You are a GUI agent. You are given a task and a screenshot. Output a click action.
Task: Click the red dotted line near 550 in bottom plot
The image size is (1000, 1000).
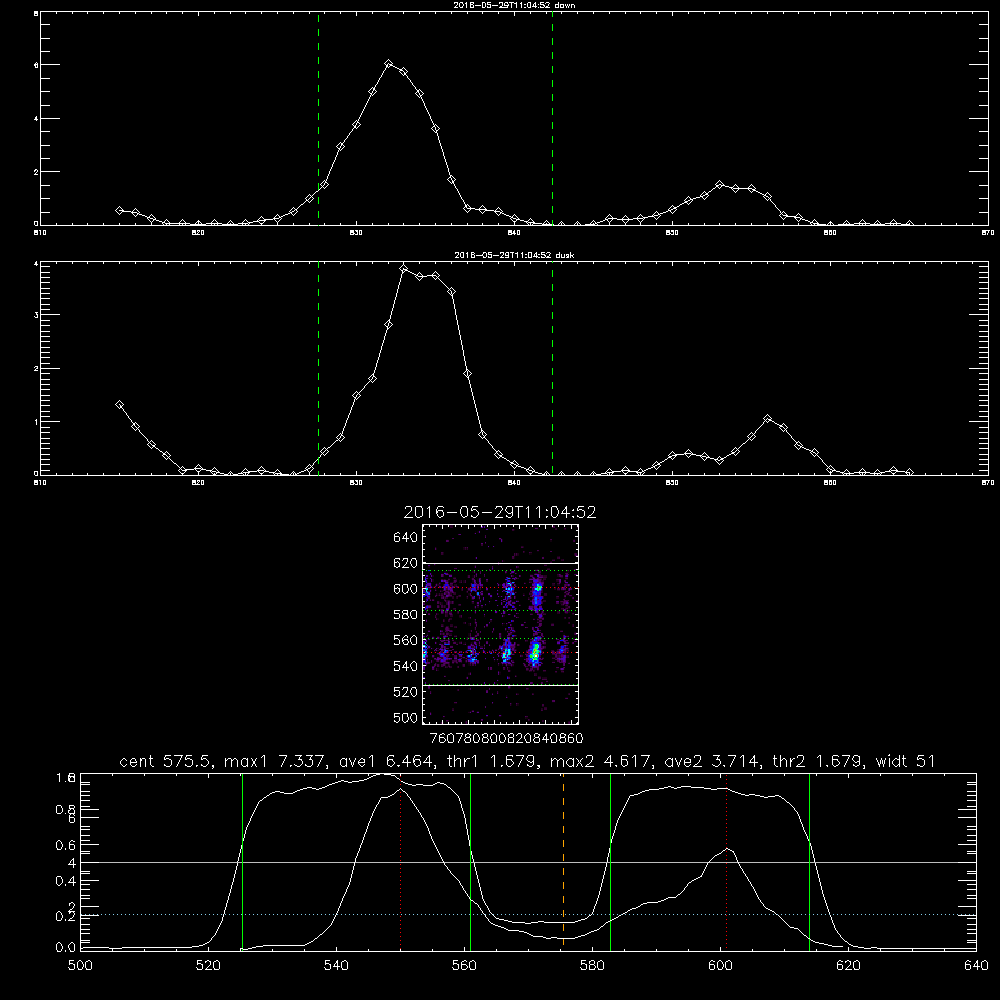click(x=401, y=862)
